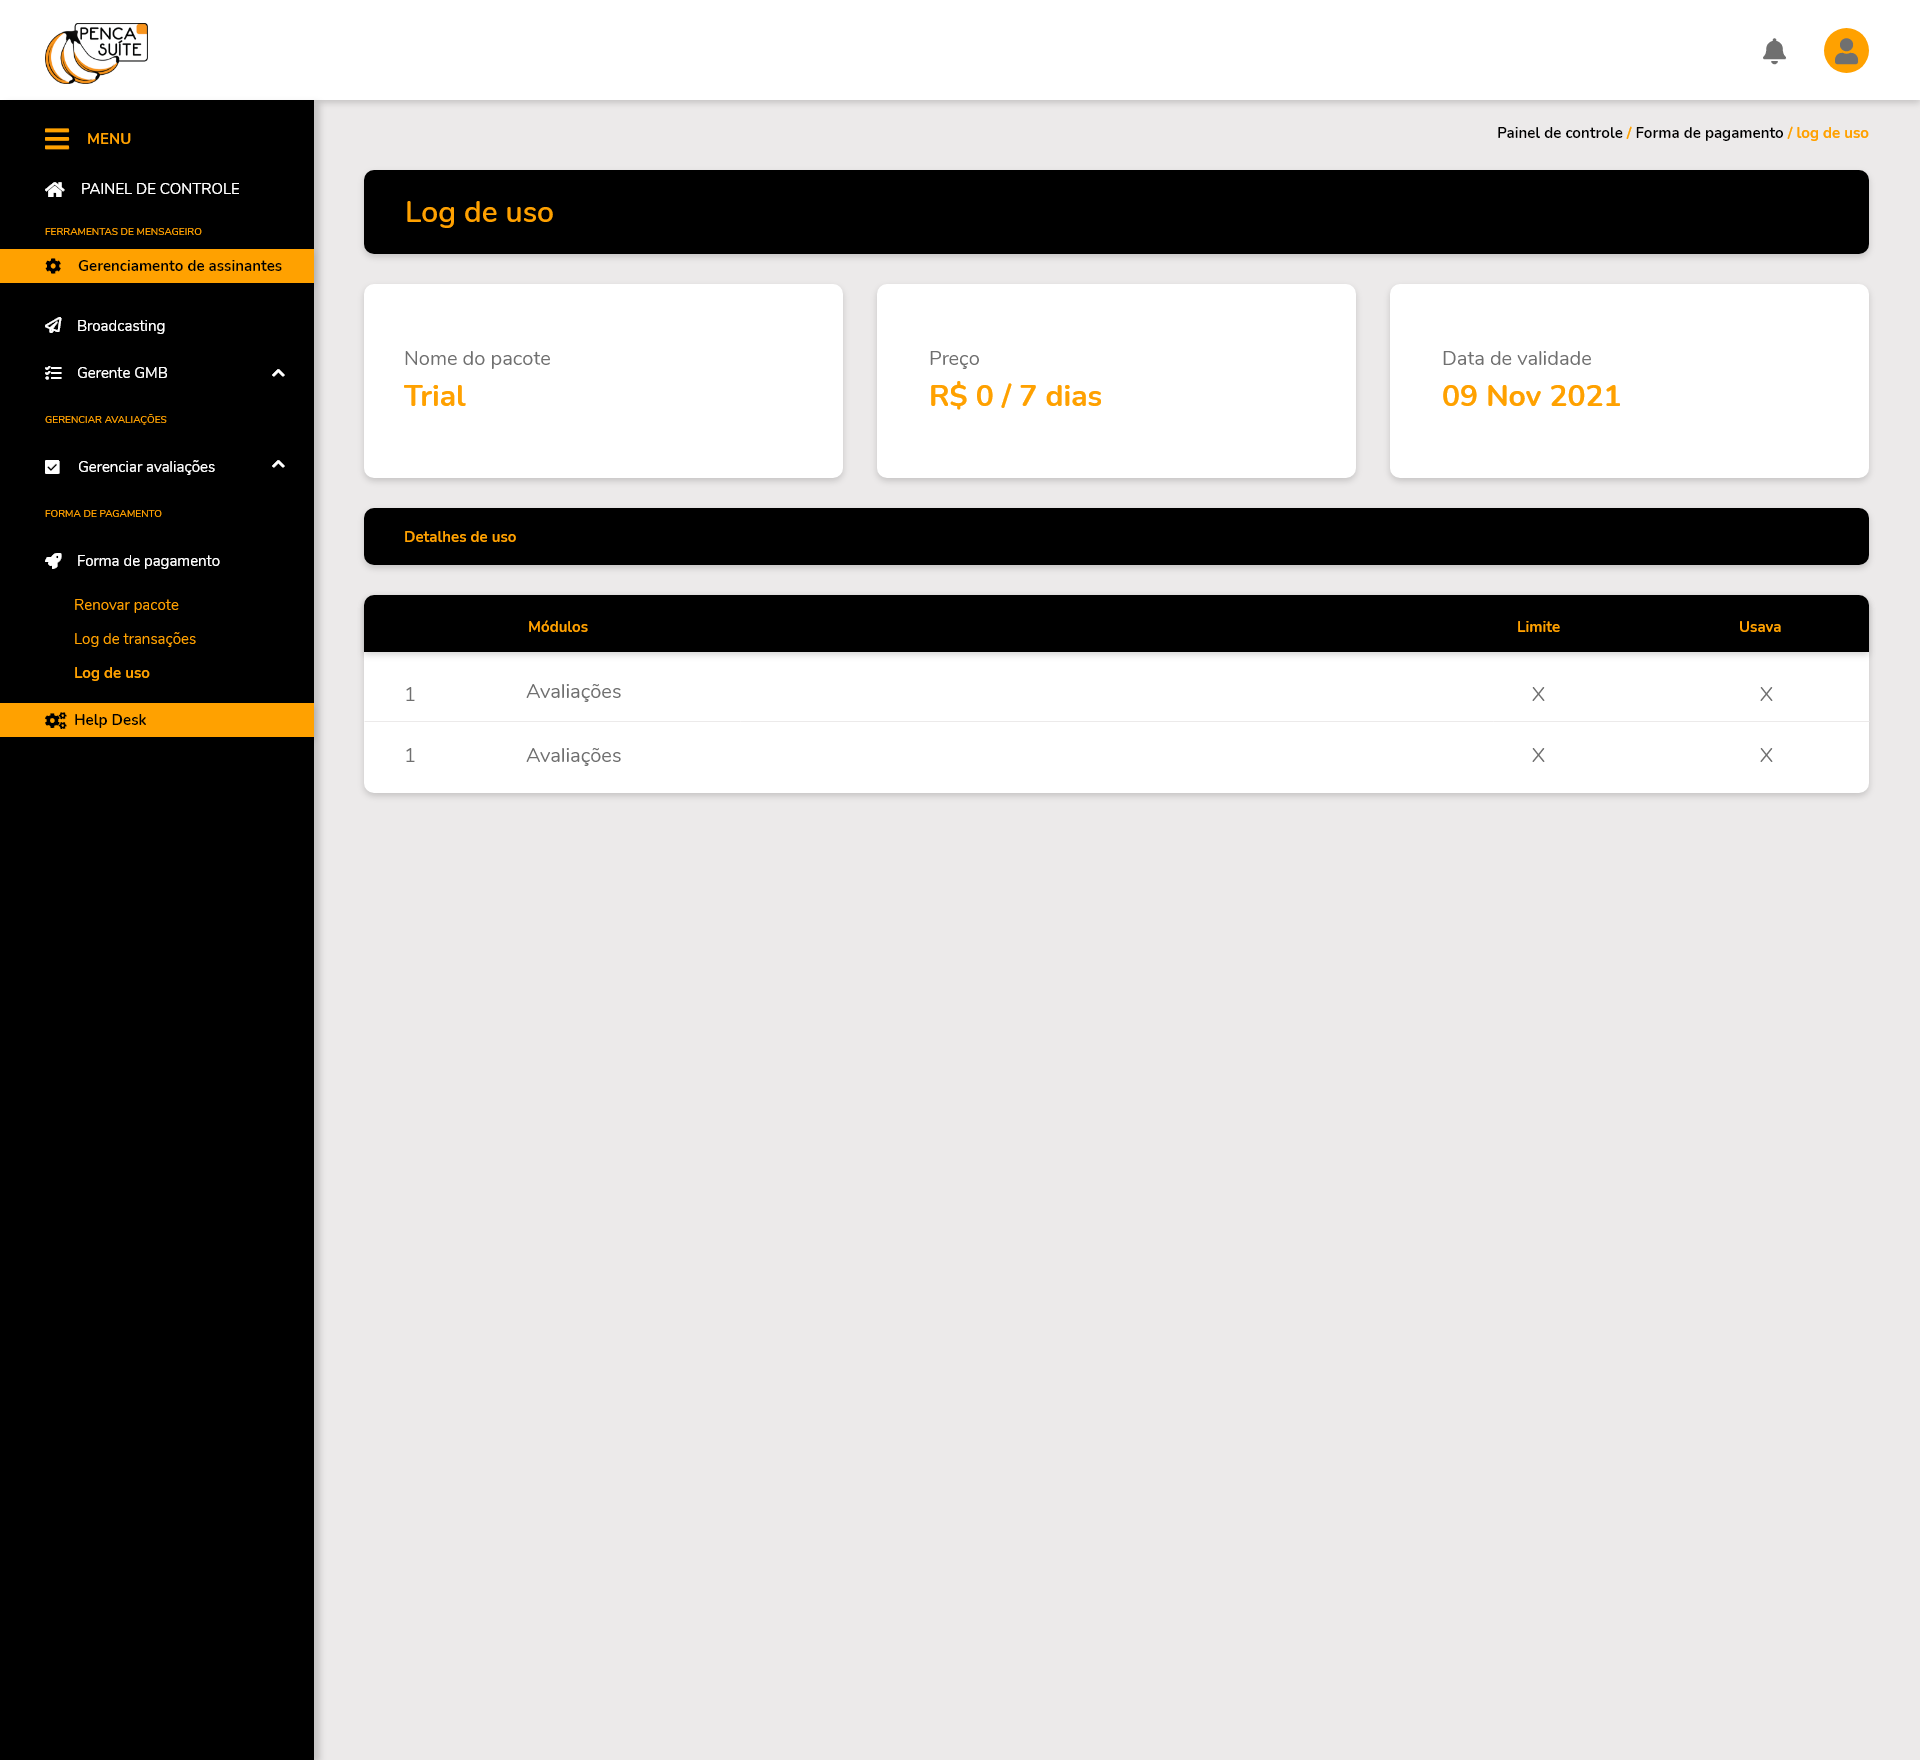The width and height of the screenshot is (1920, 1760).
Task: Click the rocket icon for Forma de pagamento
Action: pyautogui.click(x=54, y=561)
